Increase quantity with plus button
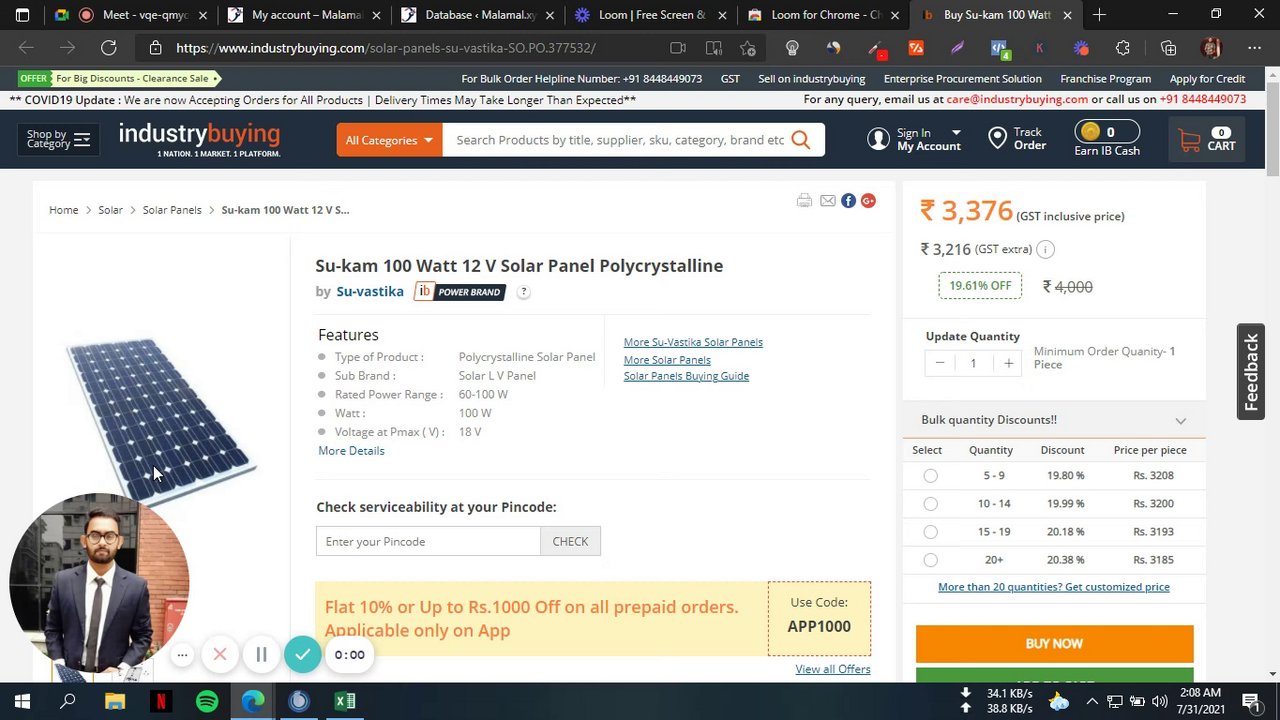Image resolution: width=1280 pixels, height=720 pixels. [x=1008, y=363]
